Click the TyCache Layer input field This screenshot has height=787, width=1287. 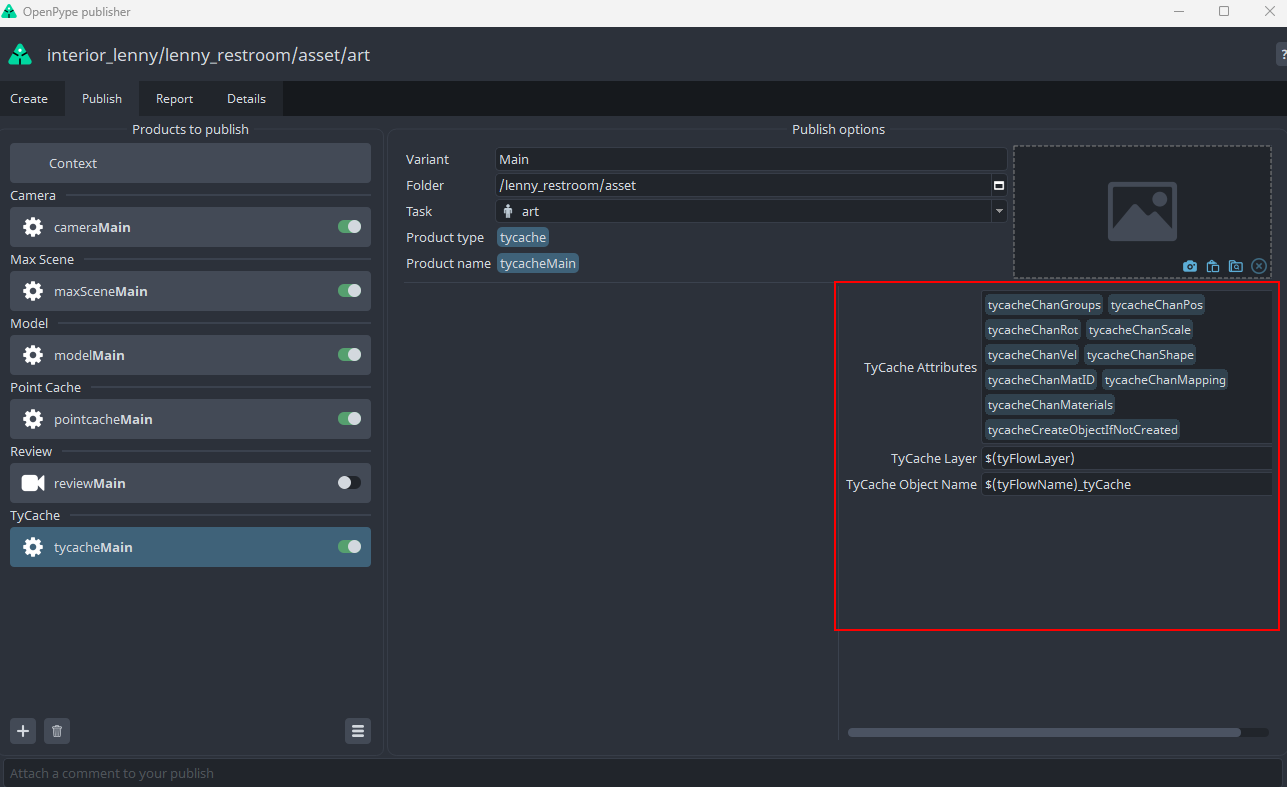pos(1126,459)
